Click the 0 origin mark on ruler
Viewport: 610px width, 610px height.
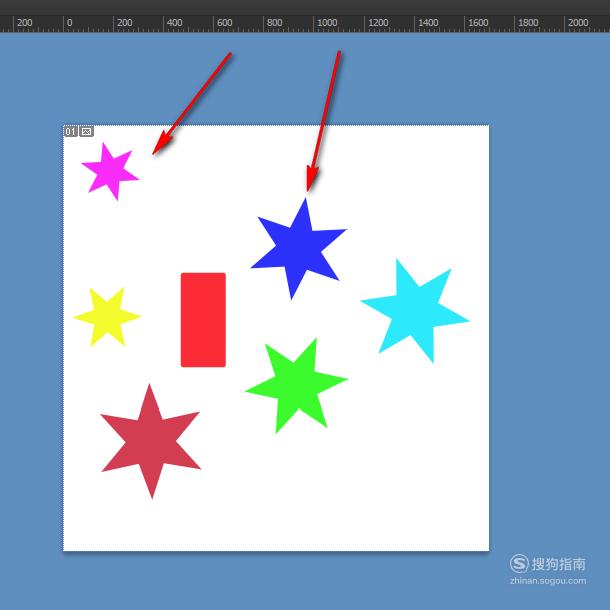(69, 23)
